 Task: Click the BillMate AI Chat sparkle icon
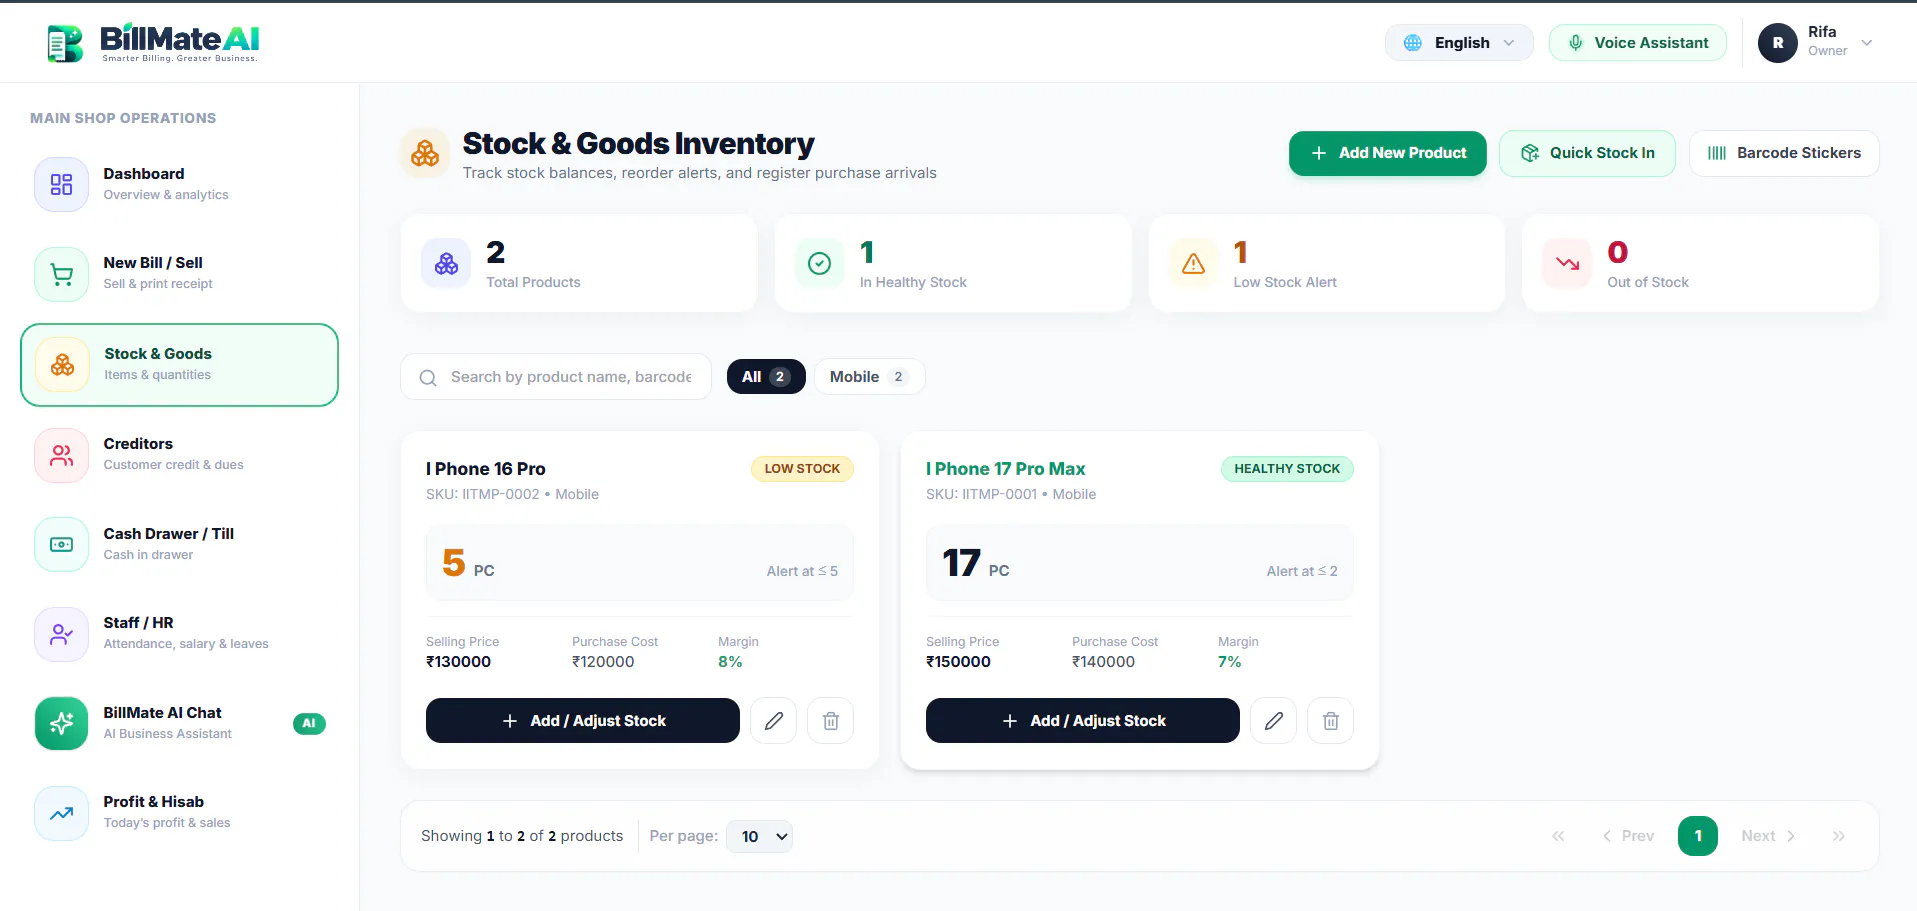[62, 723]
